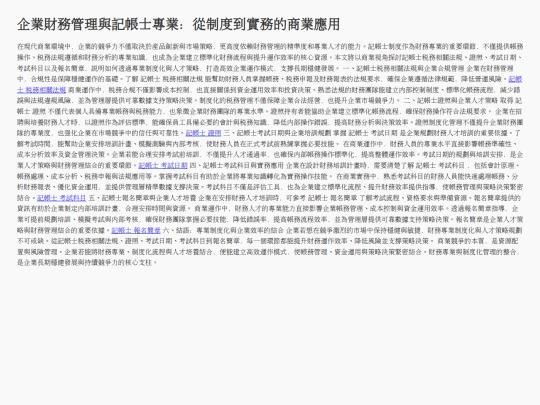540x405 pixels.
Task: Follow the 記帳士 考試科目 link
Action: click(61, 198)
